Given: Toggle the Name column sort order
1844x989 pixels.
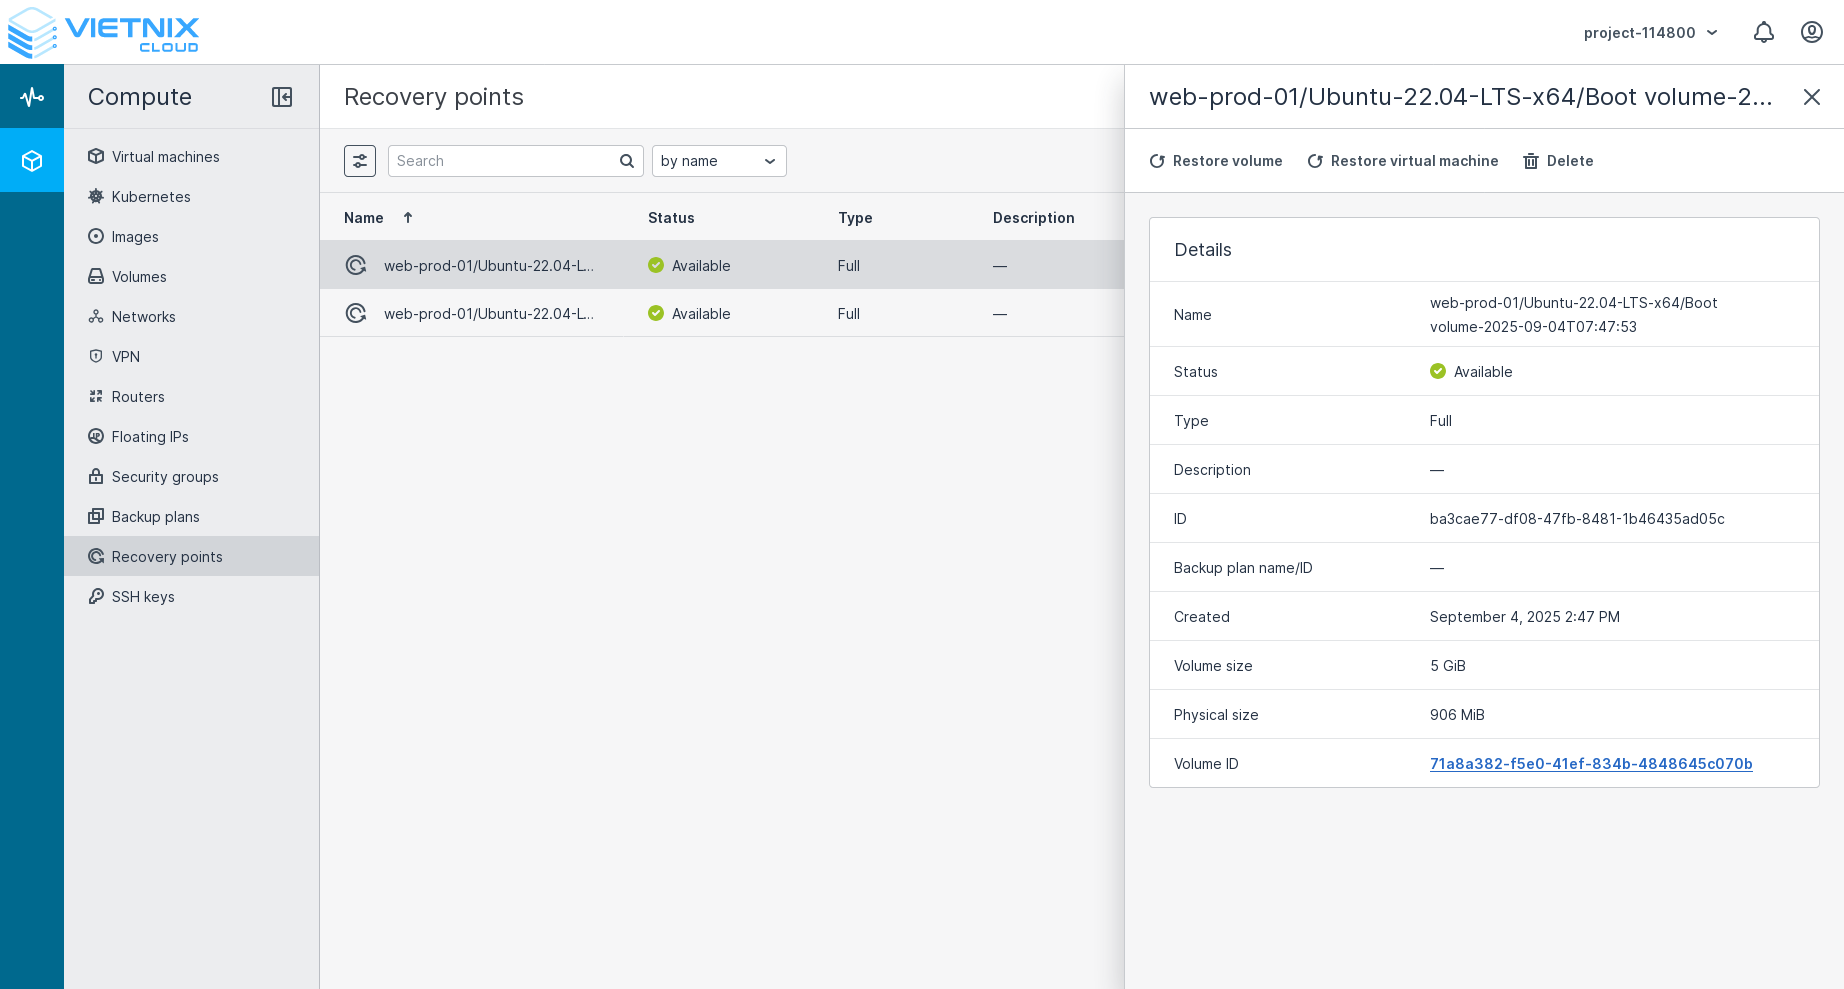Looking at the screenshot, I should click(x=407, y=217).
